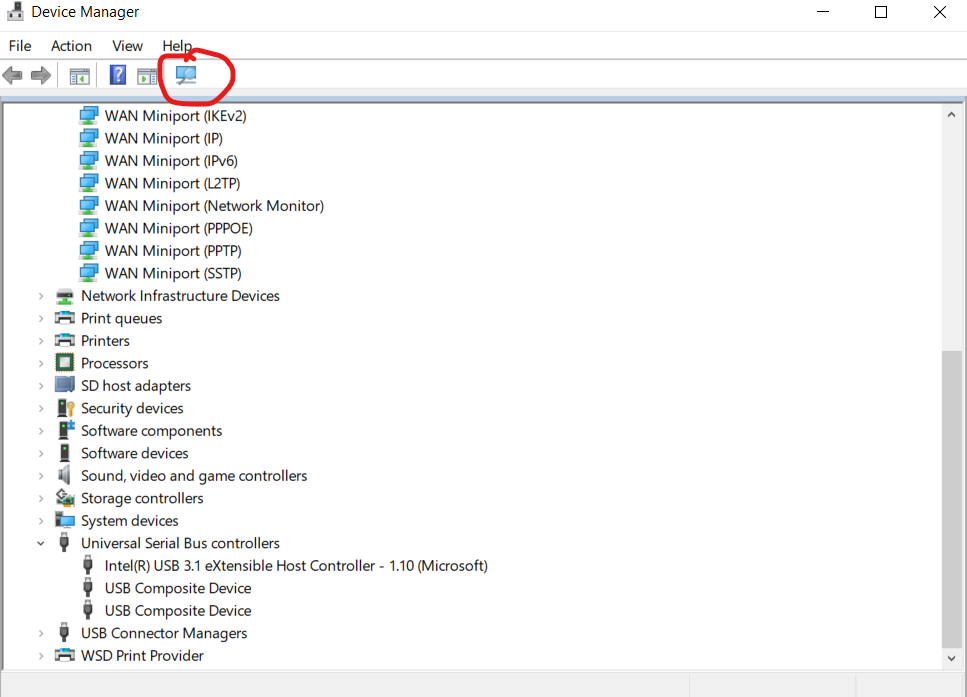This screenshot has height=697, width=967.
Task: Expand the Printers node
Action: point(41,341)
